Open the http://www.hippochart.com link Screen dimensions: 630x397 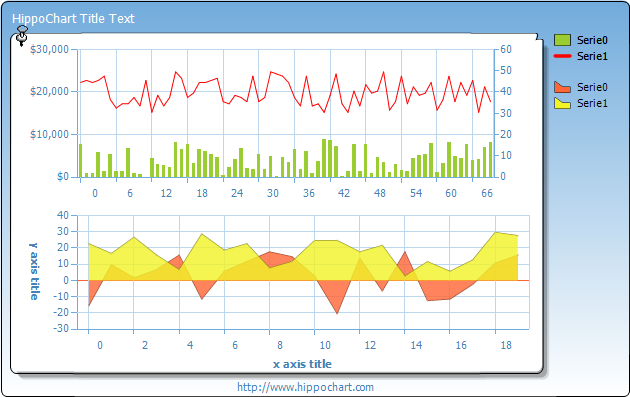305,387
